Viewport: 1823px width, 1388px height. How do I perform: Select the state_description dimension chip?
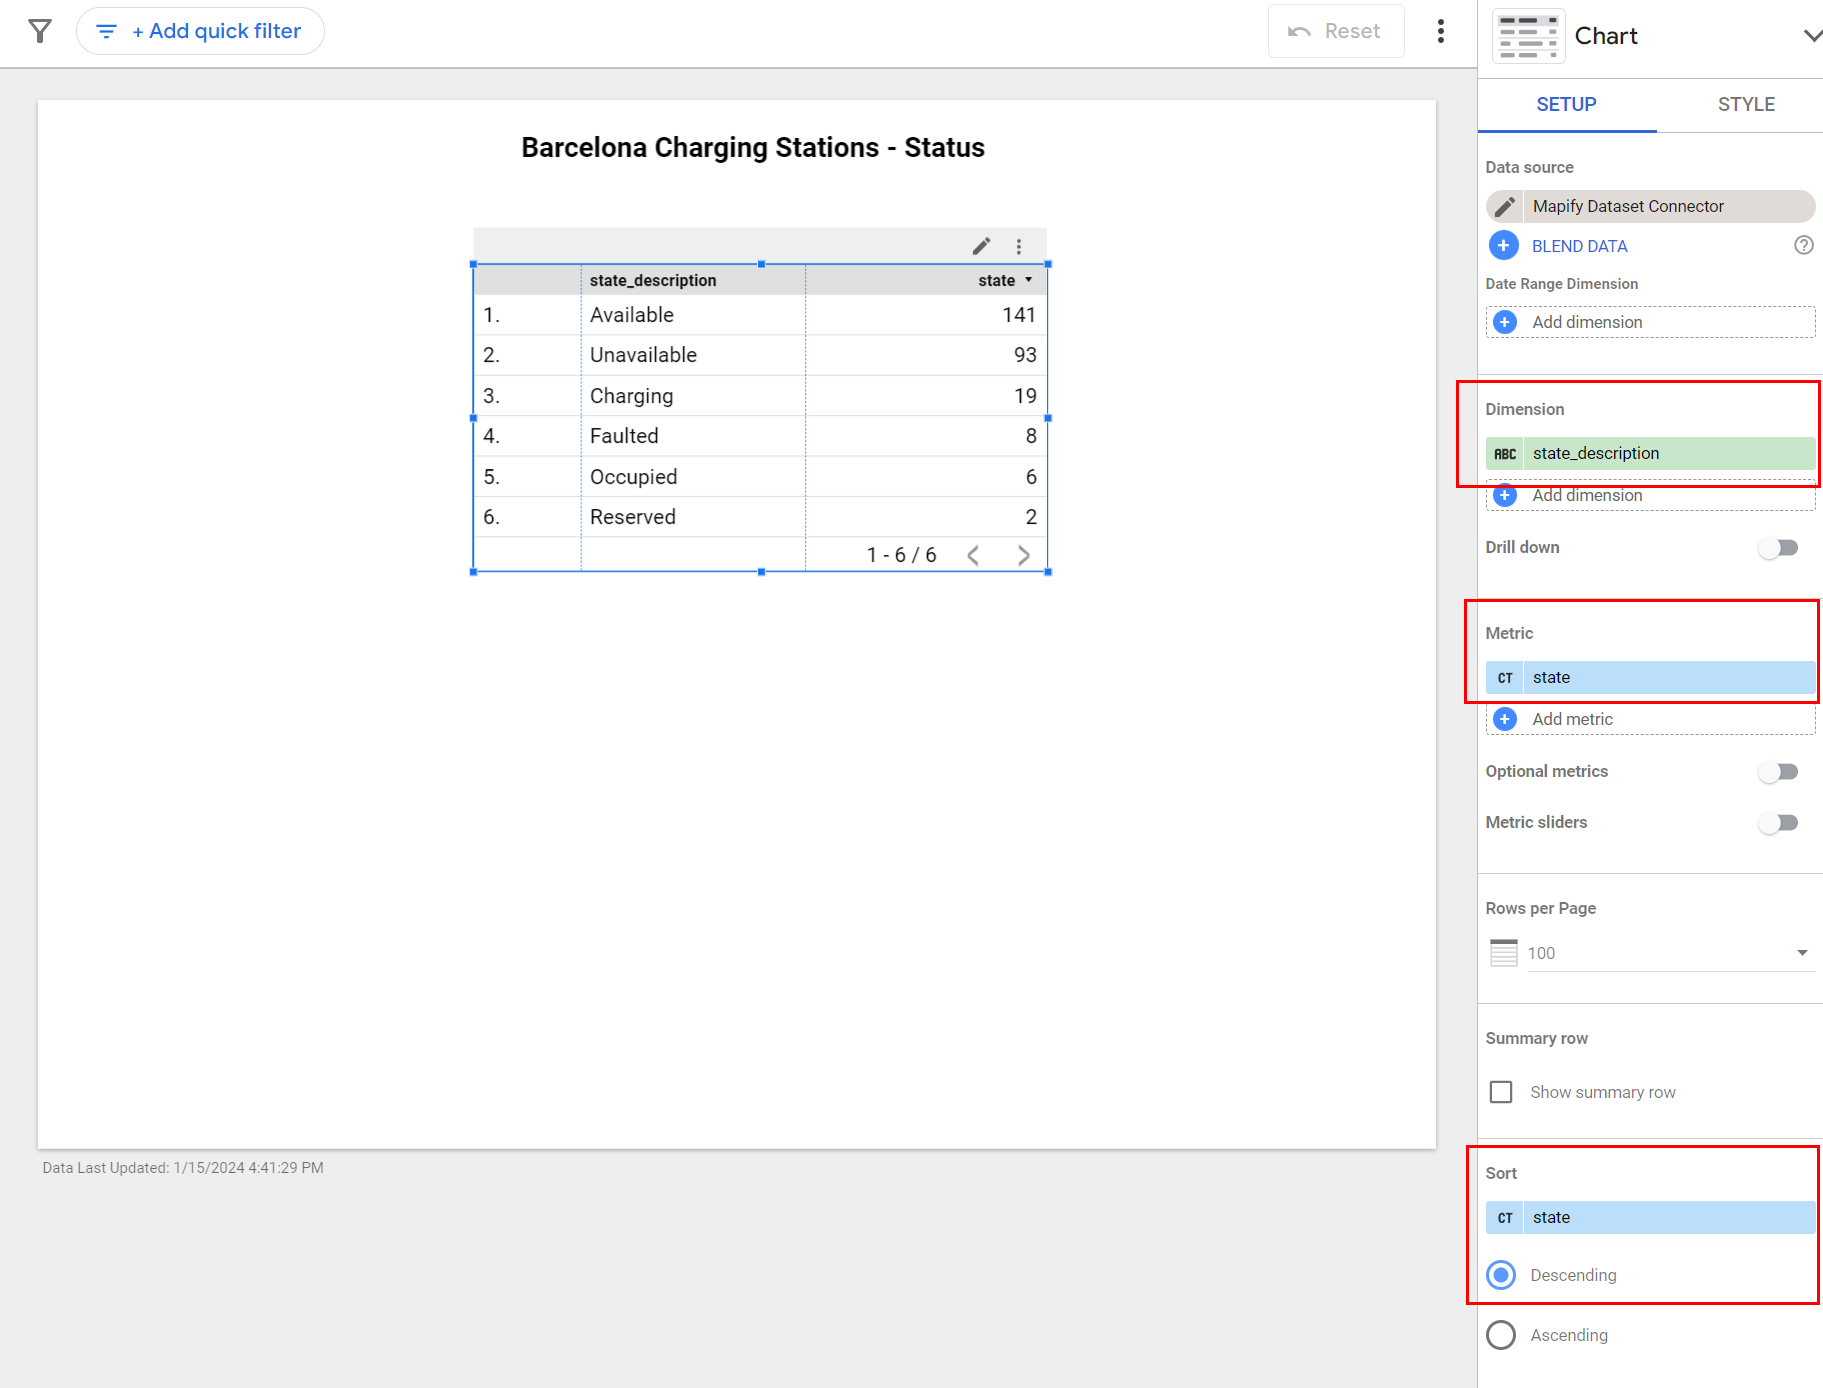1650,453
